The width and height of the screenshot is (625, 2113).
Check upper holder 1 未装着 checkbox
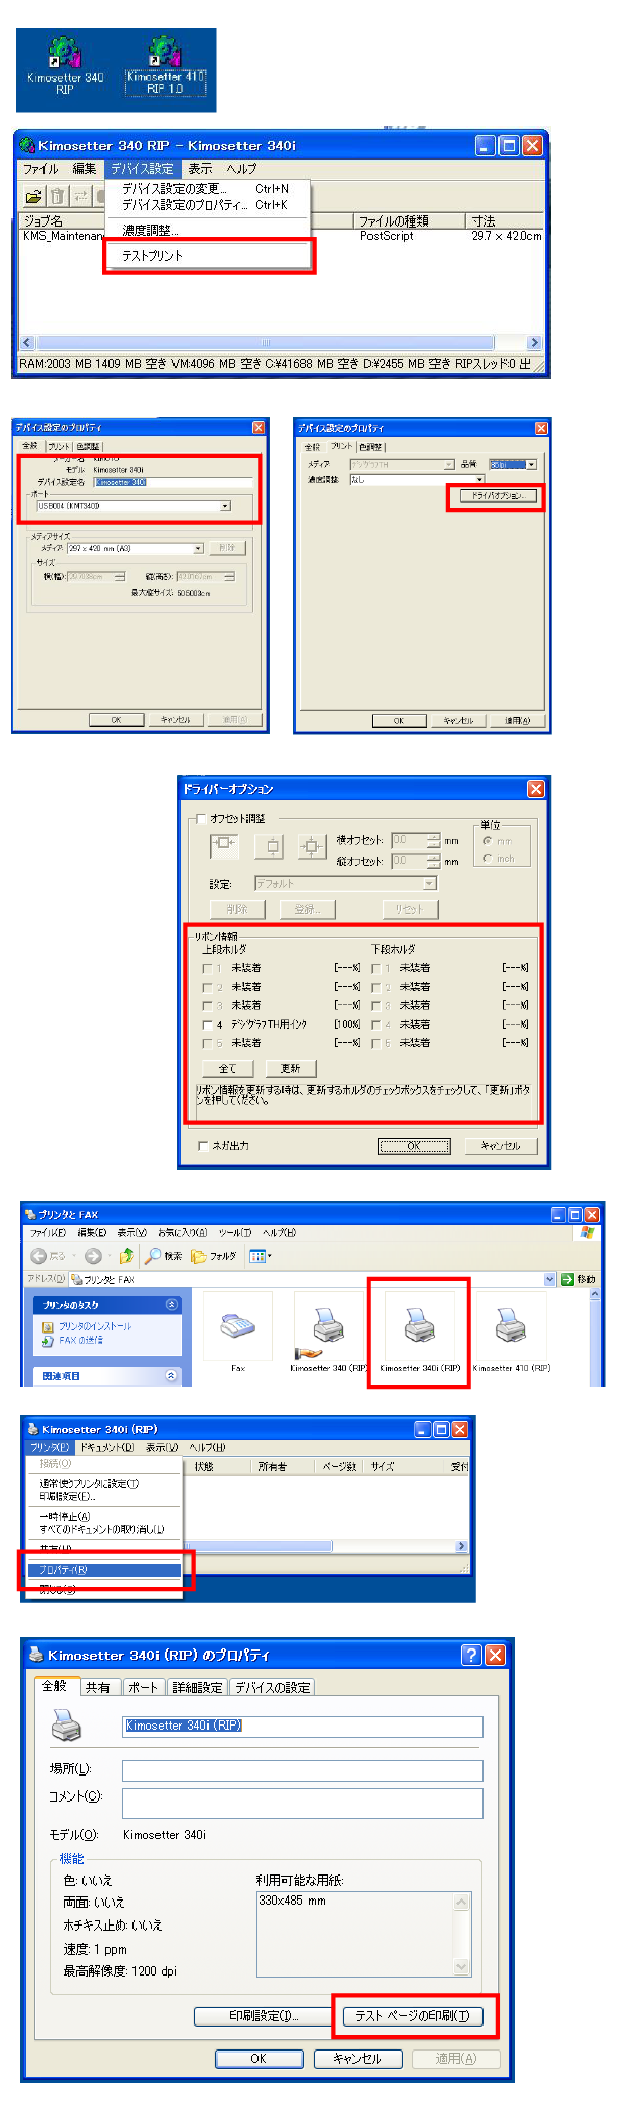tap(207, 968)
